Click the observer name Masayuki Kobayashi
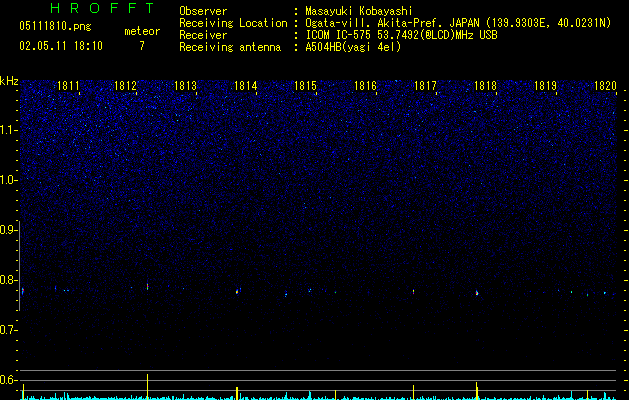This screenshot has width=629, height=400. click(x=359, y=11)
